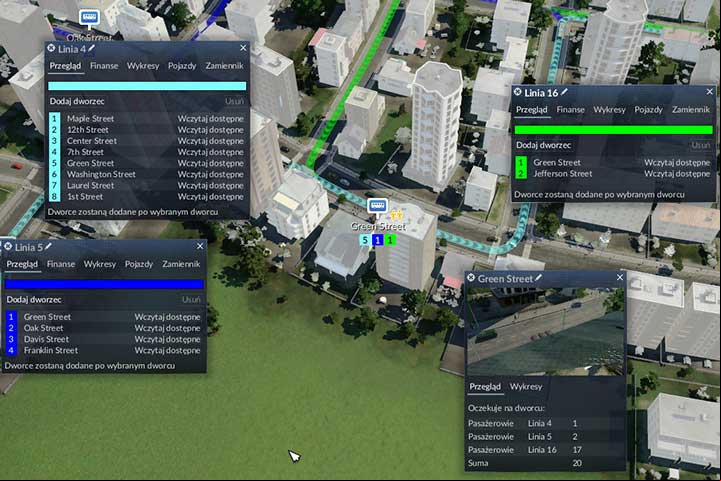Select Green Street stop in Linia 5 list
Image resolution: width=721 pixels, height=481 pixels.
pos(104,317)
